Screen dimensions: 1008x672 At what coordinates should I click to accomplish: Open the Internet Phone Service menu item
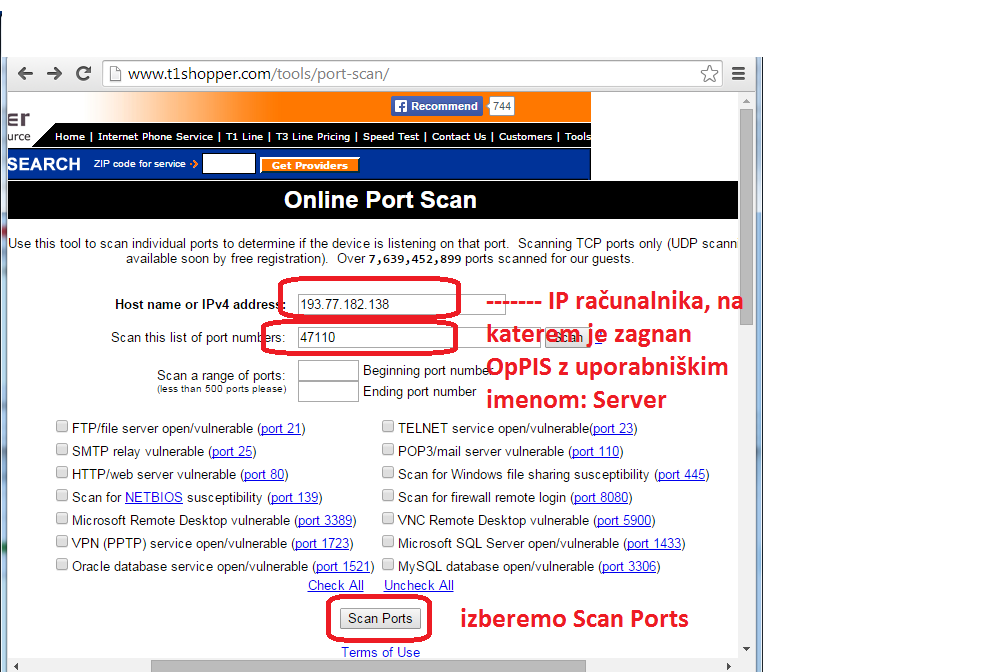coord(155,136)
